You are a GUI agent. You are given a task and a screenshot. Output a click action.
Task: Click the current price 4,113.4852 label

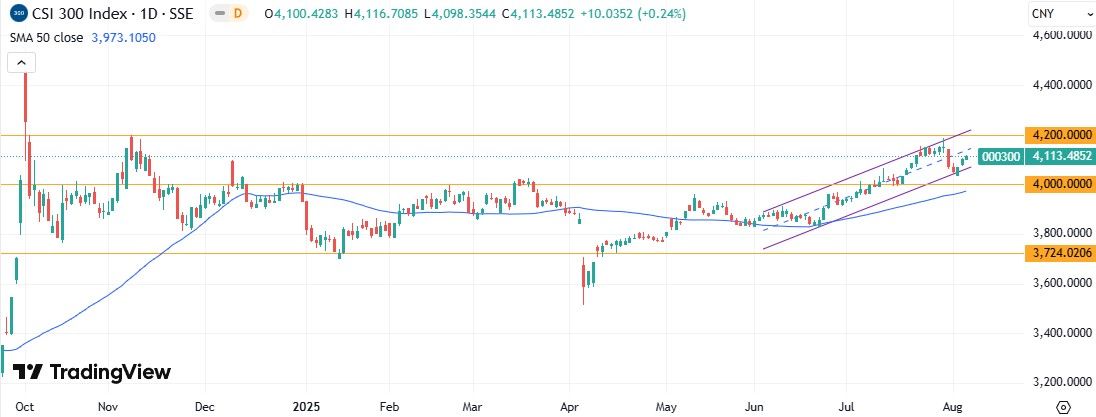1061,157
